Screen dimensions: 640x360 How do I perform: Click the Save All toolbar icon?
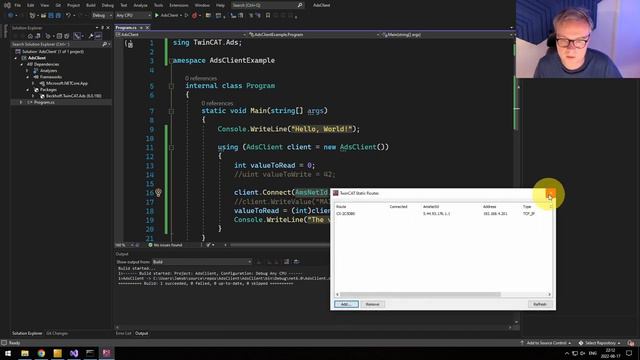pos(58,16)
